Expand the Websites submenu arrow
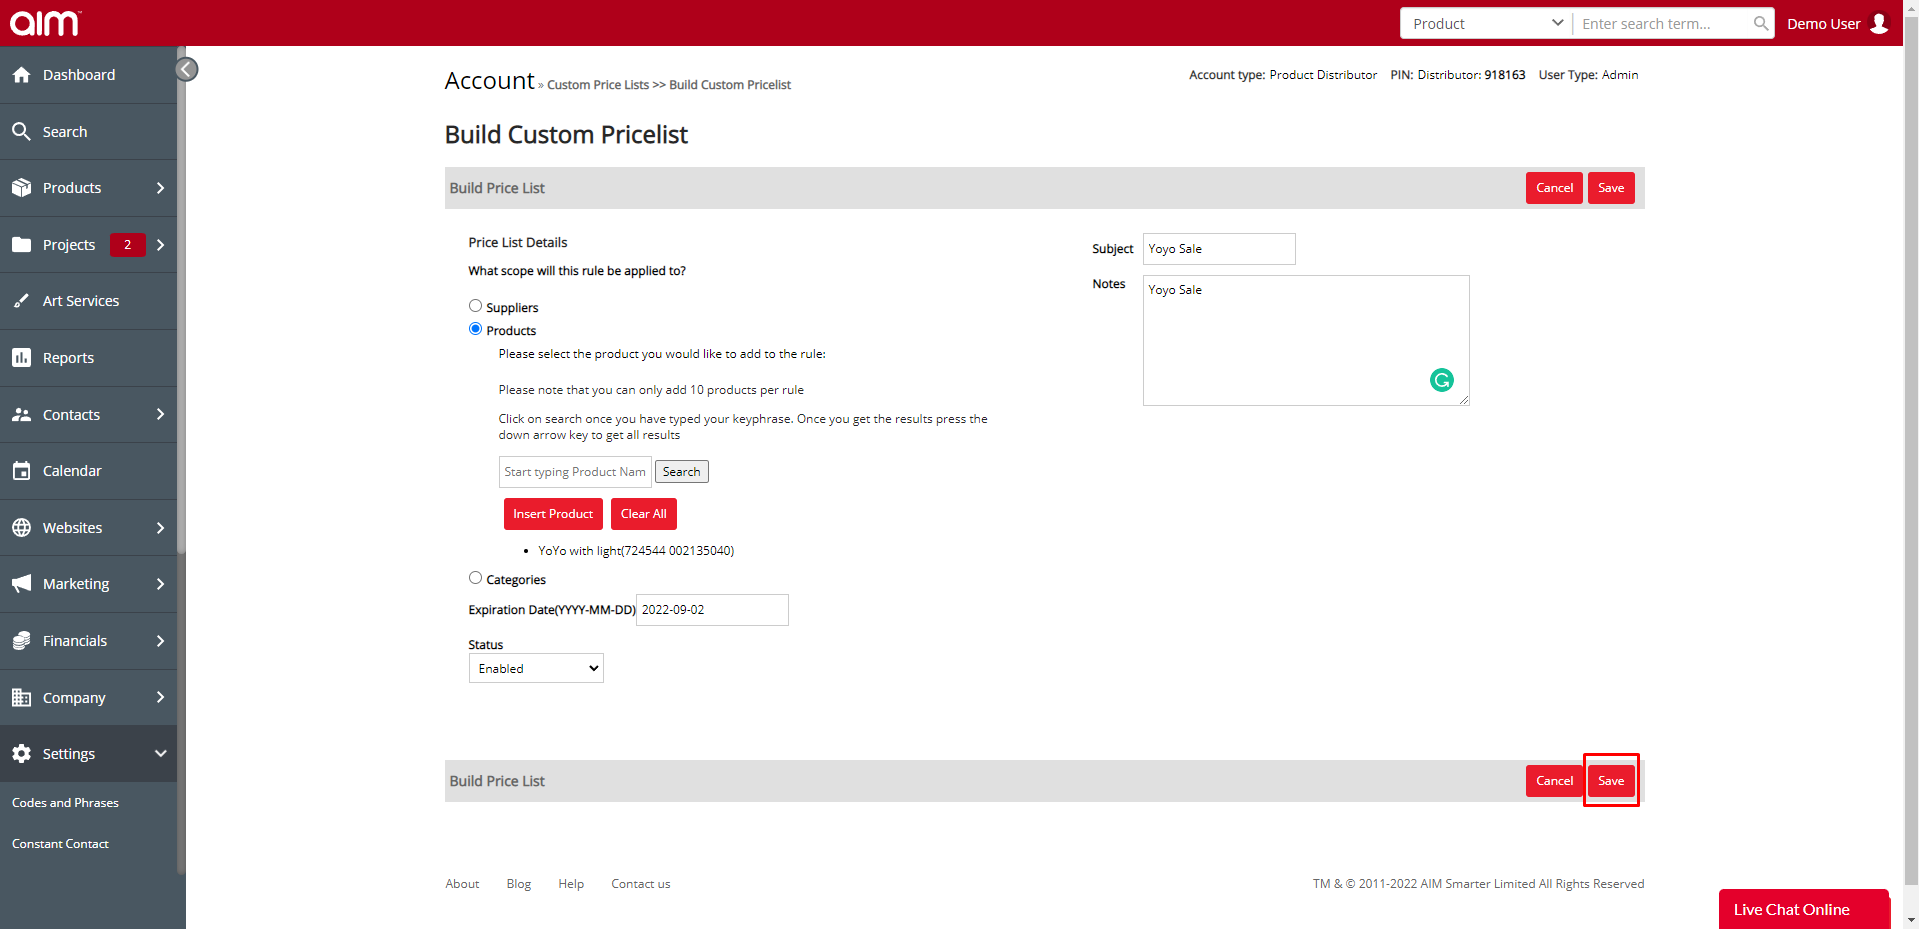This screenshot has width=1919, height=929. 160,528
